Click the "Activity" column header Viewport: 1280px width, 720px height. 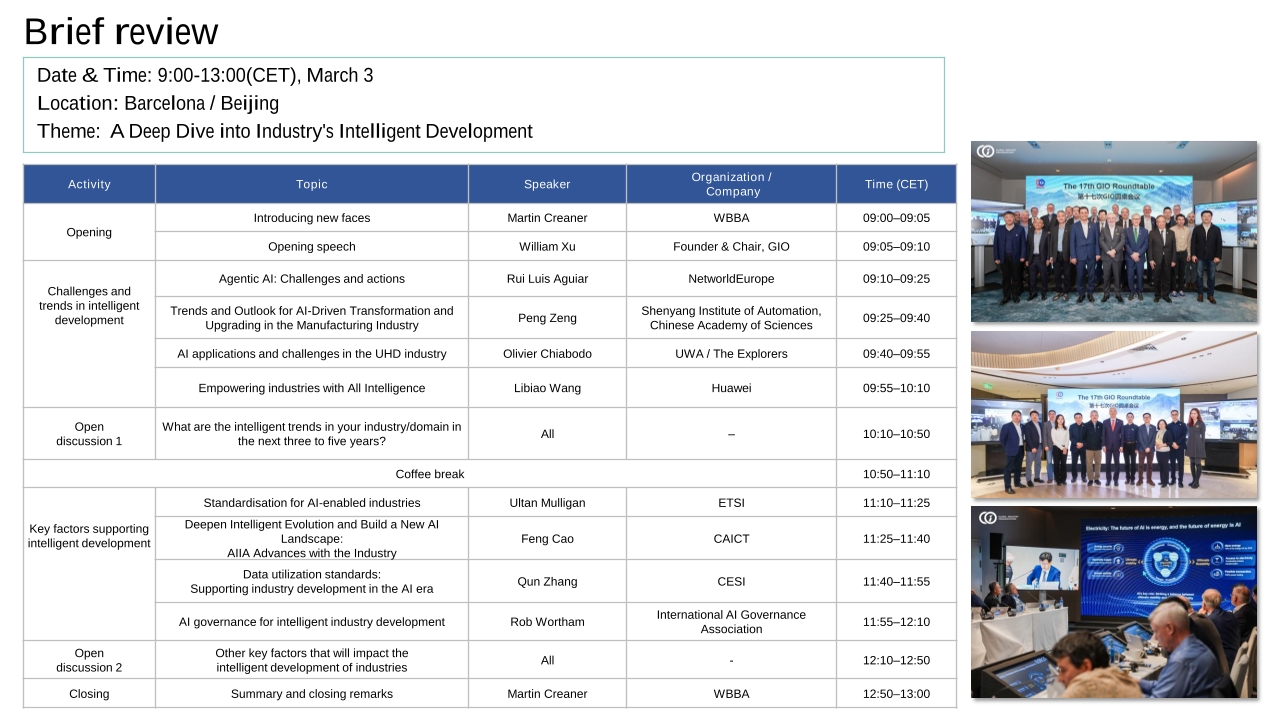(x=89, y=184)
